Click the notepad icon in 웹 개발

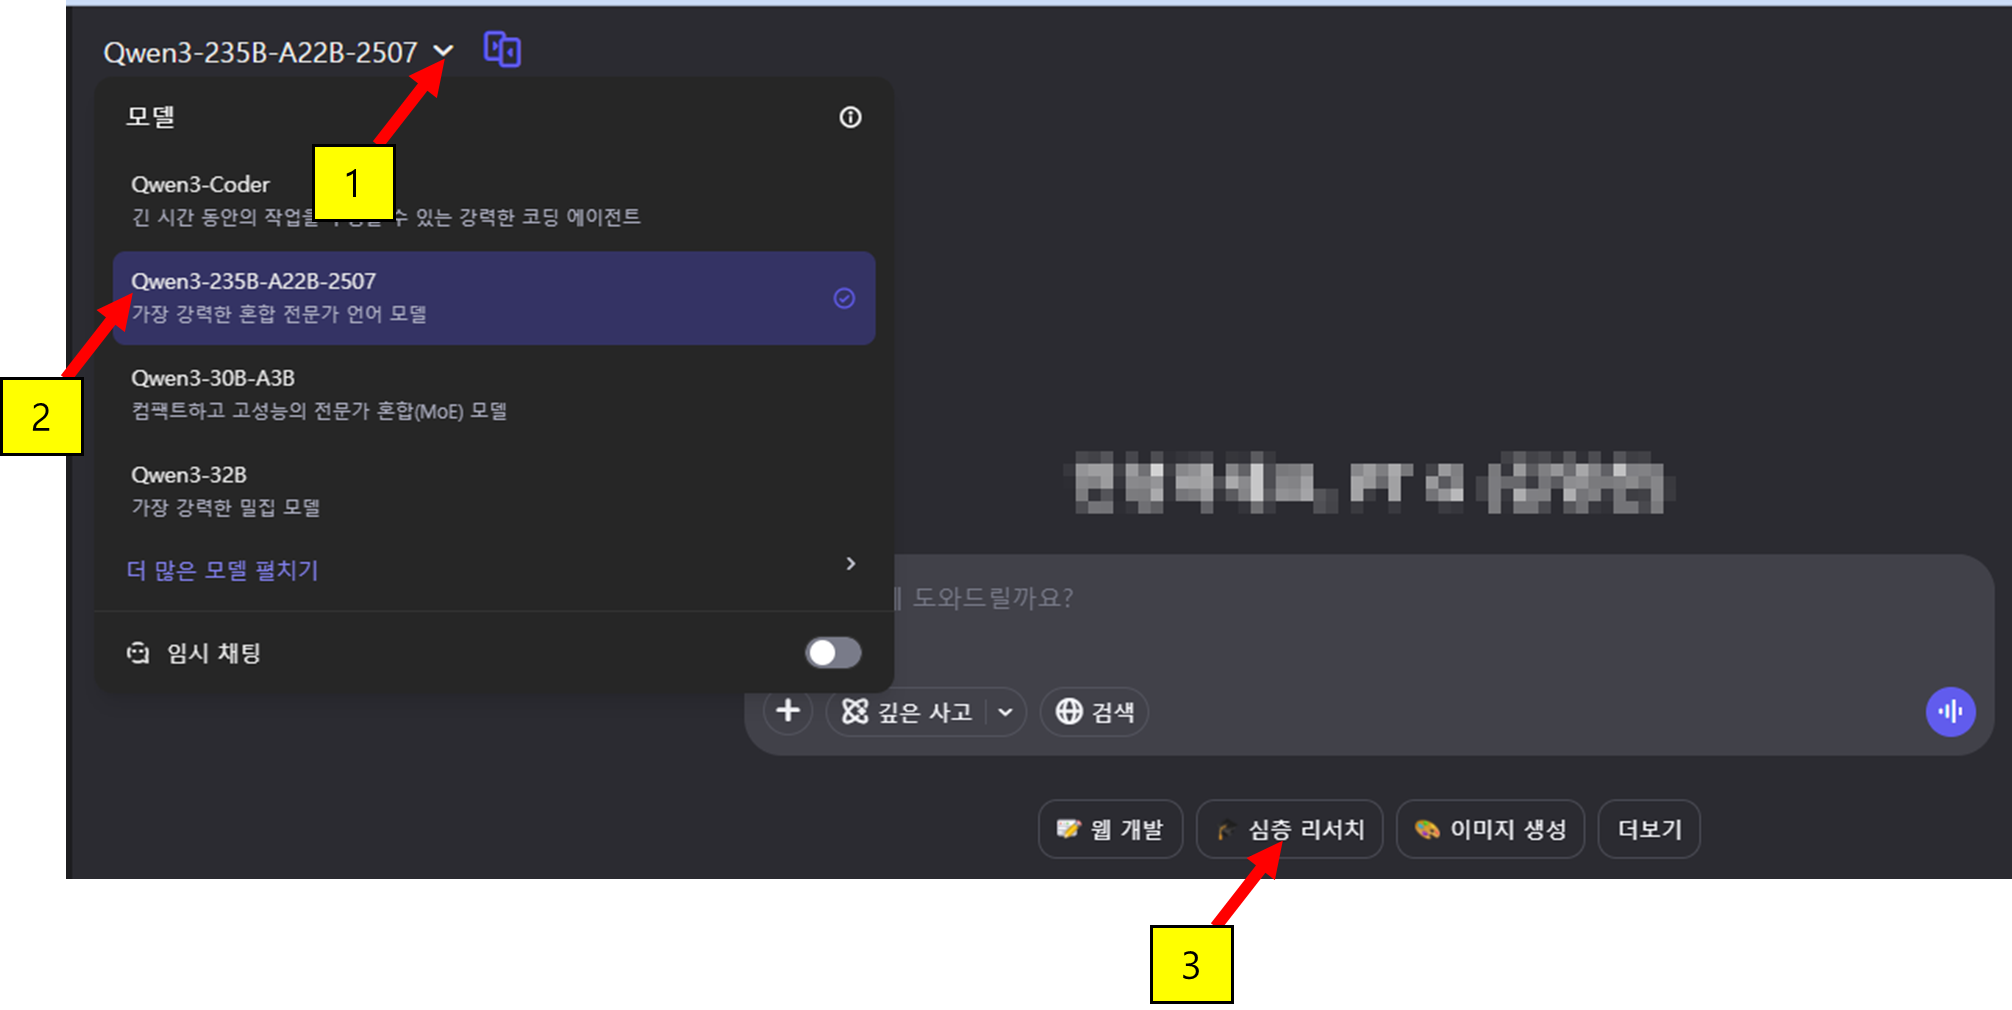1069,829
